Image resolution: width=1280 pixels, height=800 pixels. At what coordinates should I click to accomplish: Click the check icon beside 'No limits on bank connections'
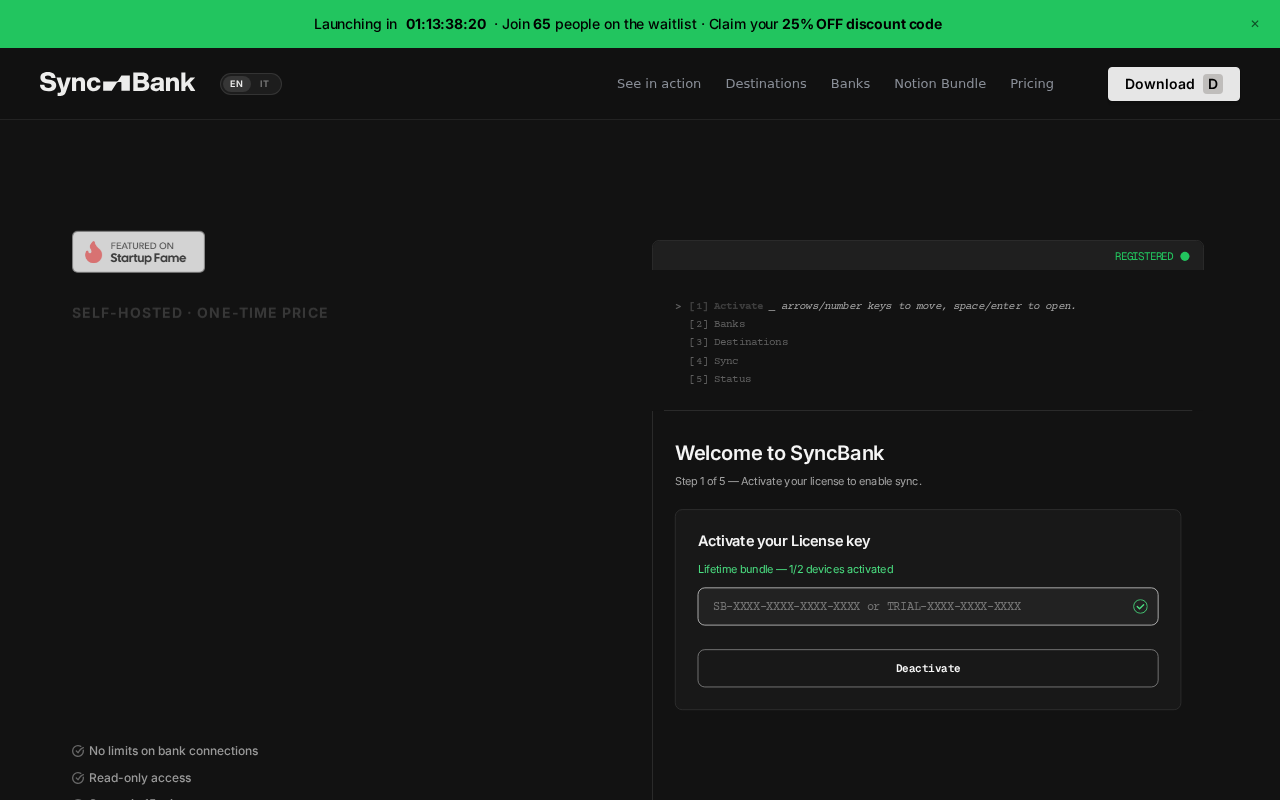(x=78, y=751)
